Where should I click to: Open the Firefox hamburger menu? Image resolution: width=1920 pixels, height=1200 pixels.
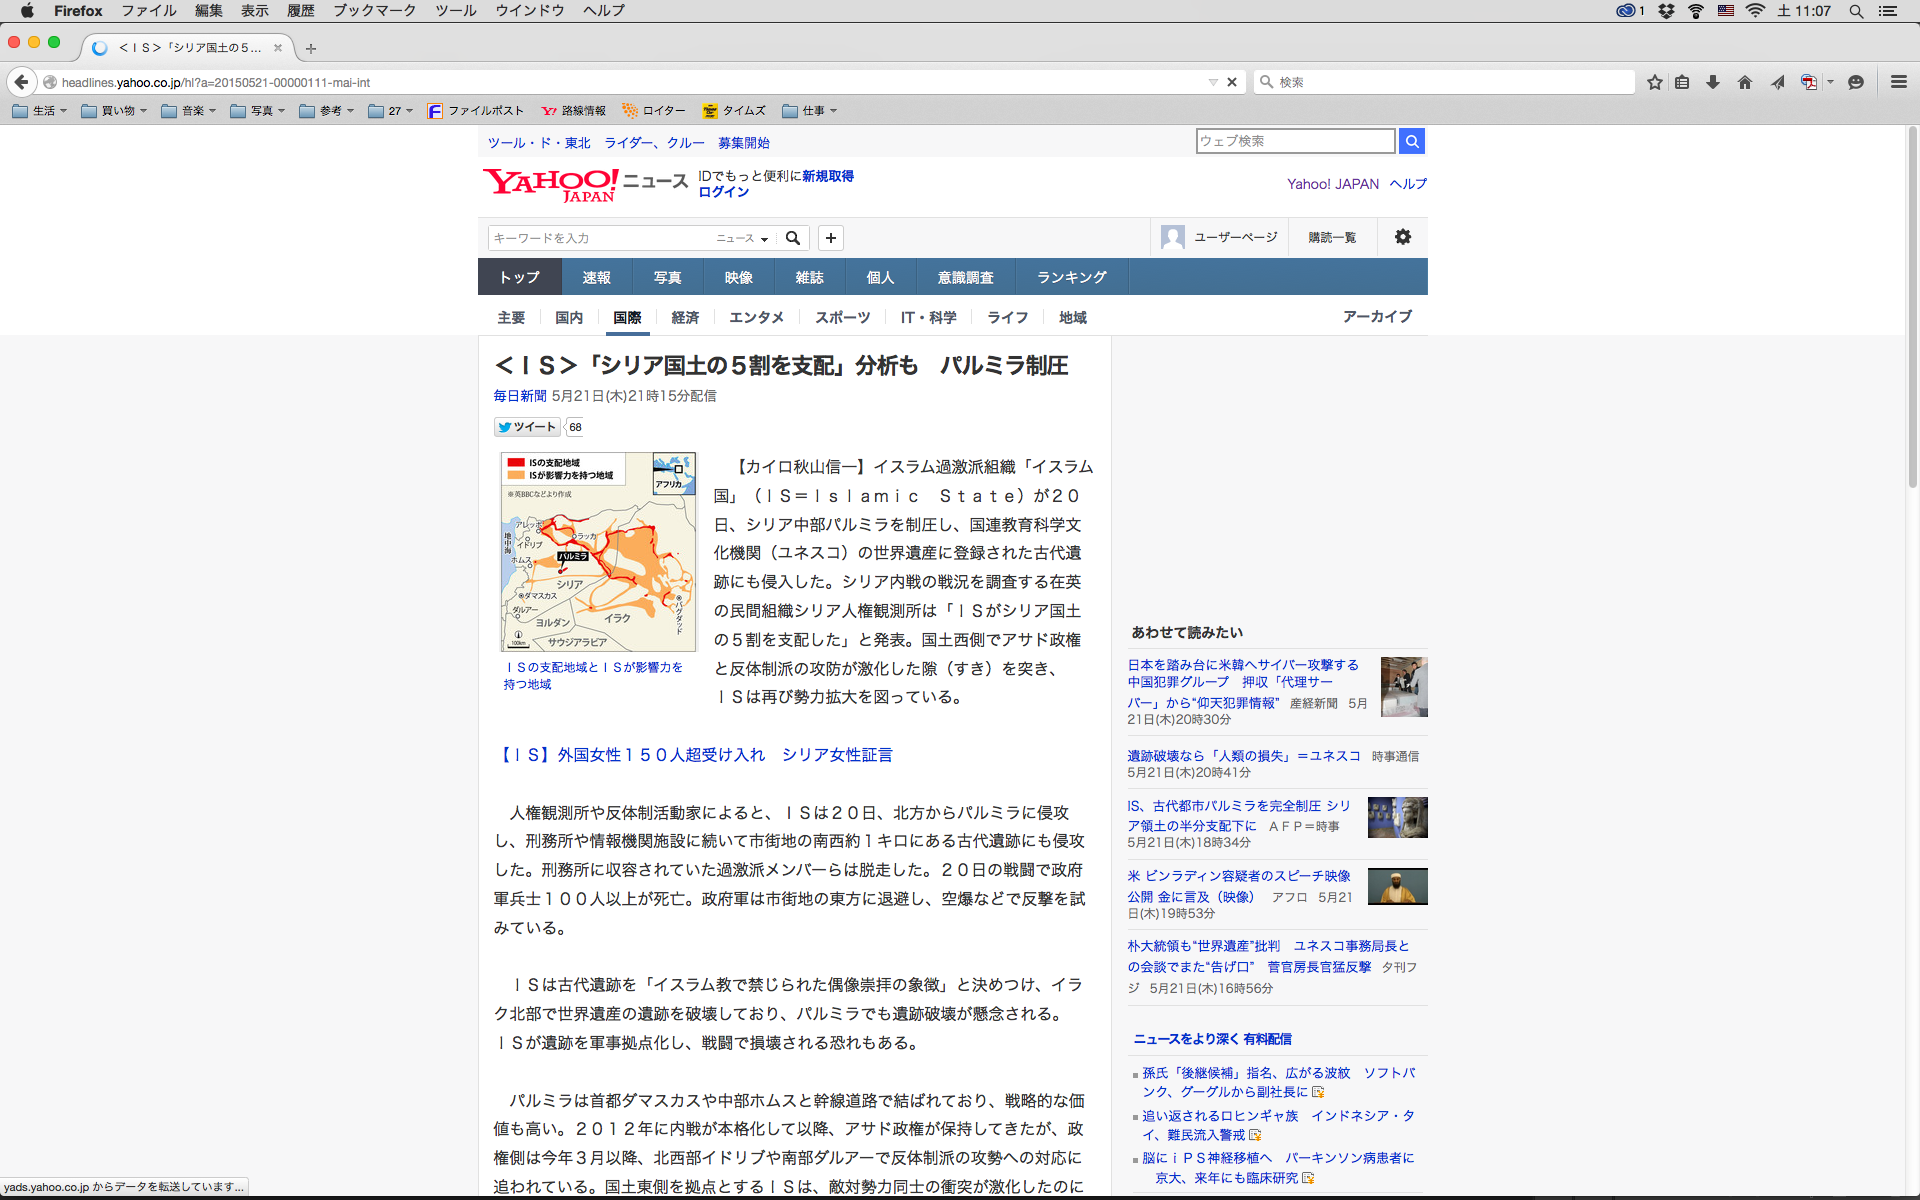1898,82
